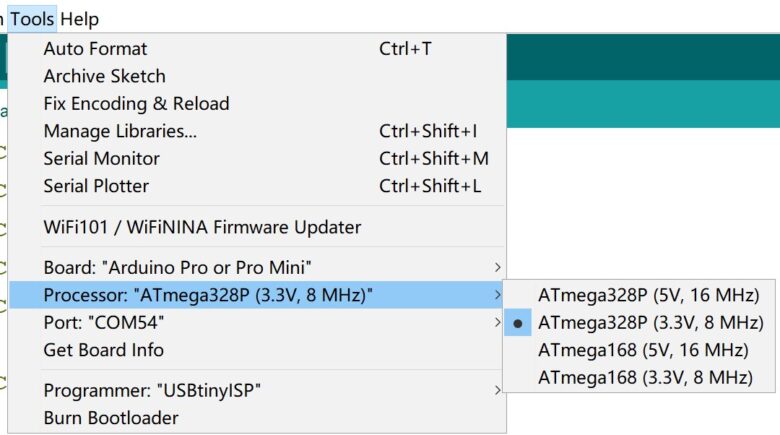Image resolution: width=780 pixels, height=435 pixels.
Task: Expand the Programmer USBtinyISP submenu arrow
Action: pyautogui.click(x=497, y=391)
